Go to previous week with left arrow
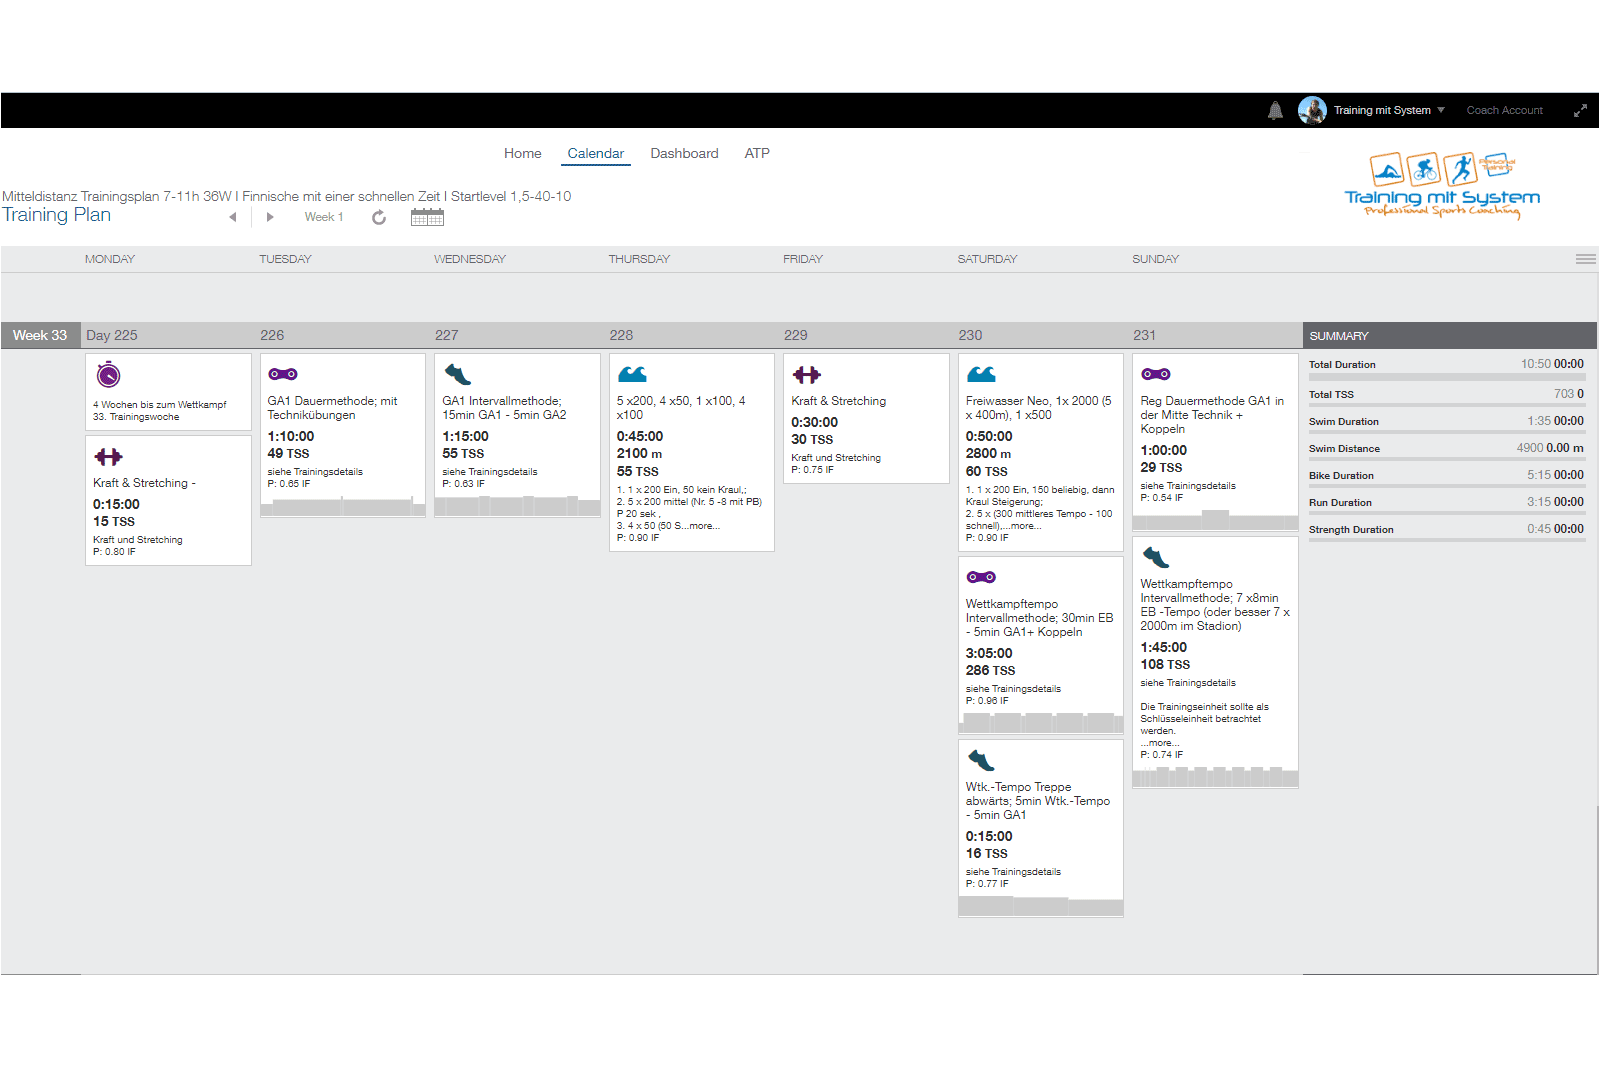This screenshot has width=1600, height=1067. pyautogui.click(x=233, y=217)
